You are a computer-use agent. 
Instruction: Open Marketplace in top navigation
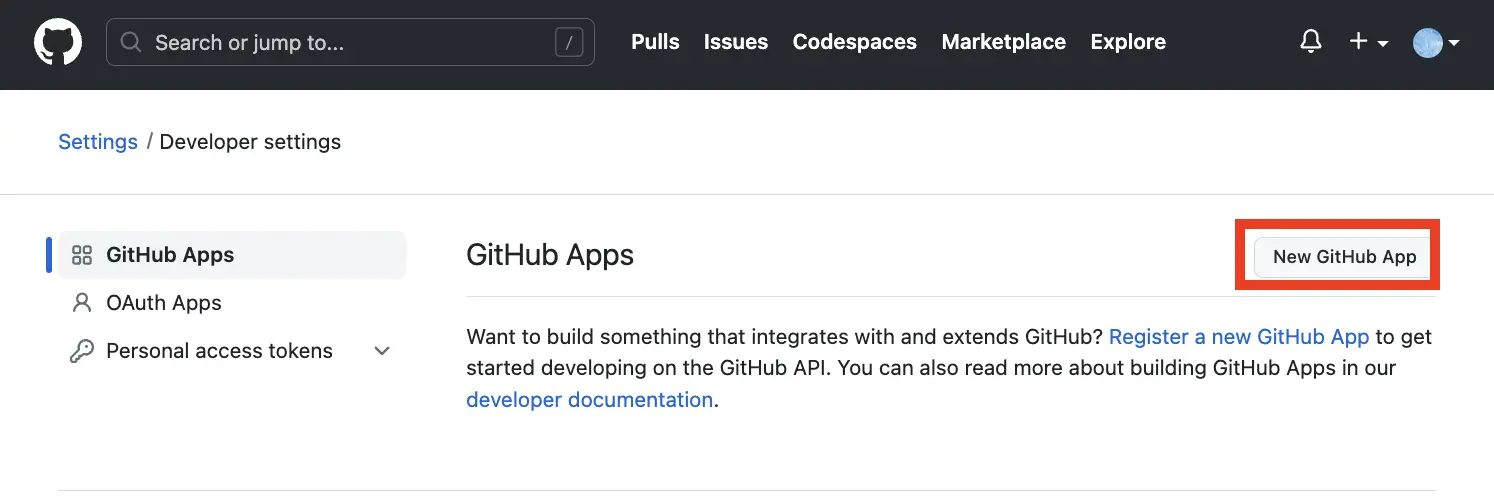tap(1003, 42)
